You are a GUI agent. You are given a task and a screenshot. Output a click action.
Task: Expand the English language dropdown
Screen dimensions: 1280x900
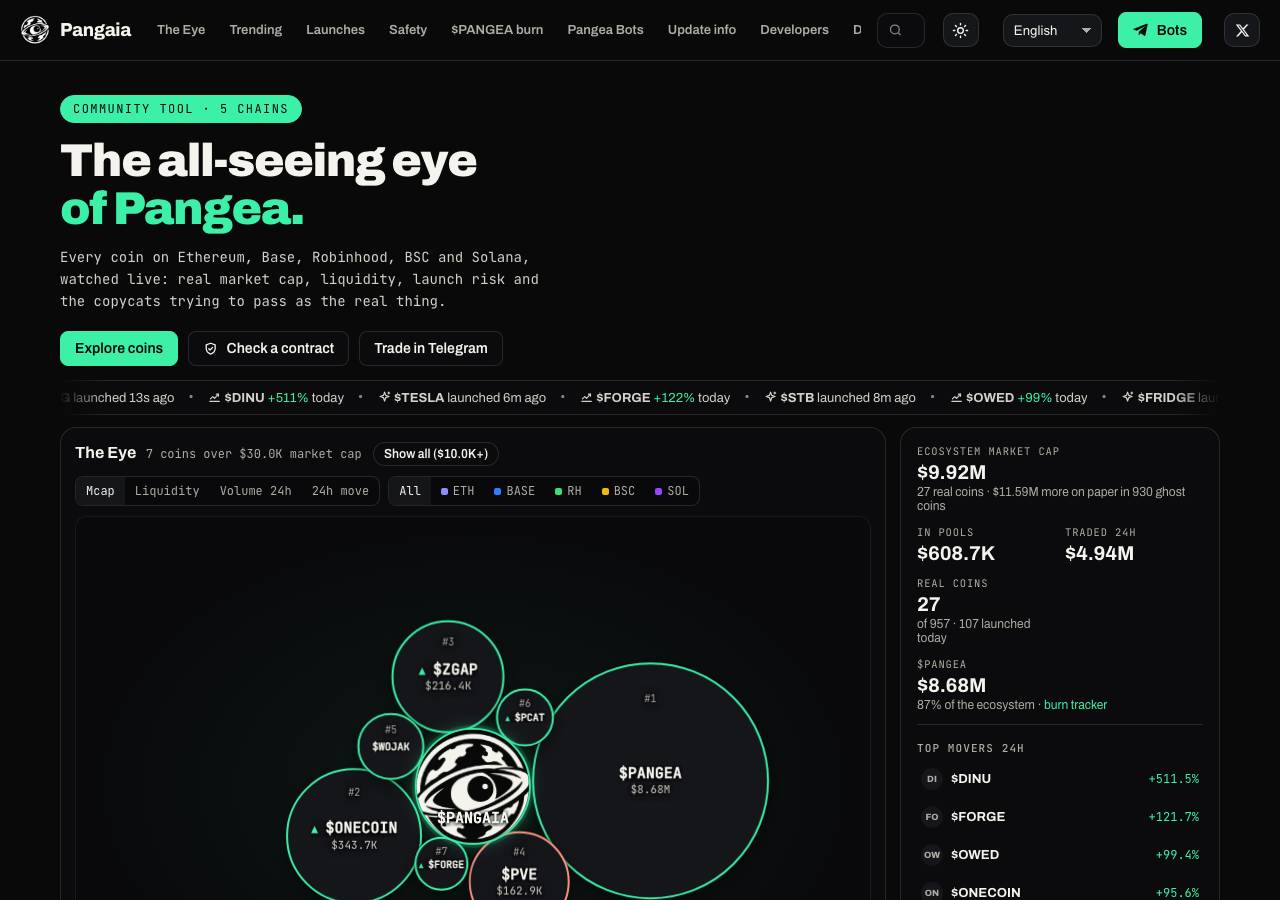1052,30
